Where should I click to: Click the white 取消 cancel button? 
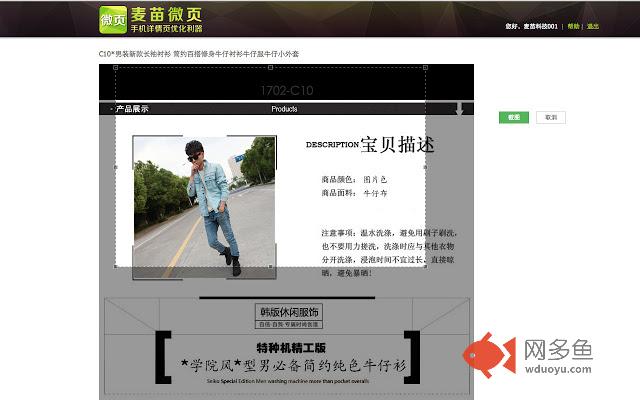(x=551, y=118)
